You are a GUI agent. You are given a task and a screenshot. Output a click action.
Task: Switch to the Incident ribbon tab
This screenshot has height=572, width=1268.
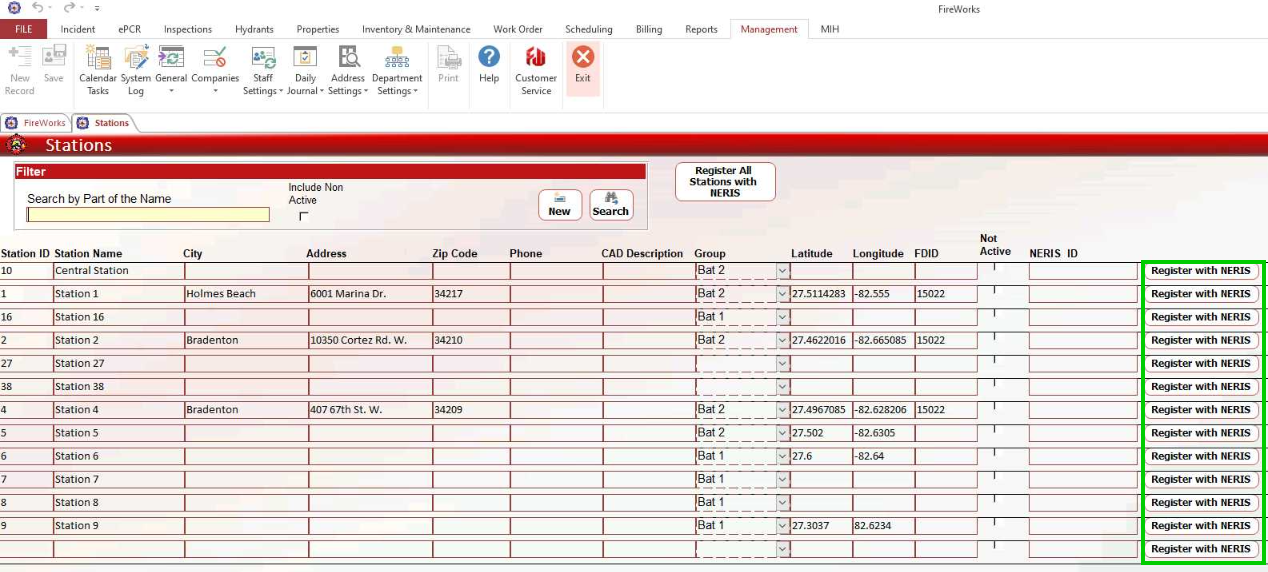(x=78, y=29)
